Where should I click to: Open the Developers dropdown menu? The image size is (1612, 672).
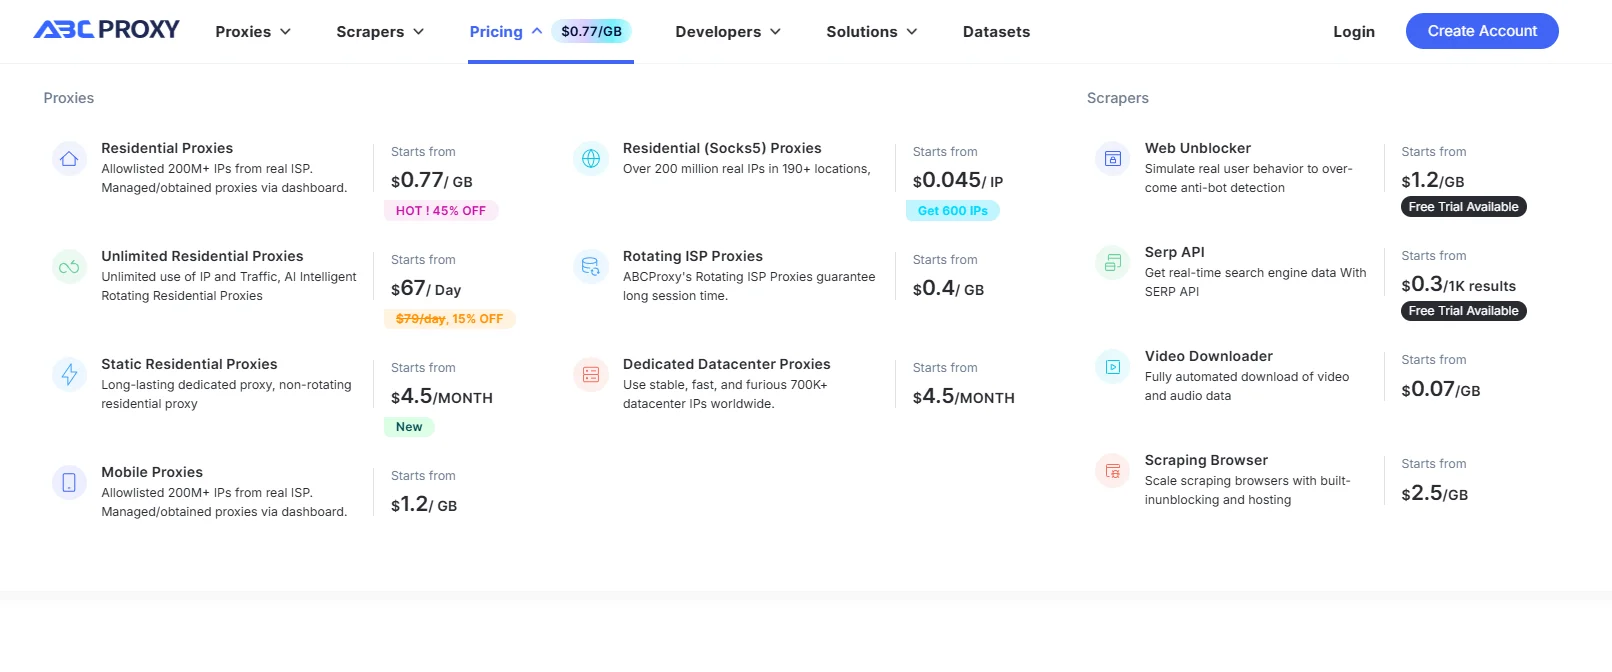pos(727,32)
